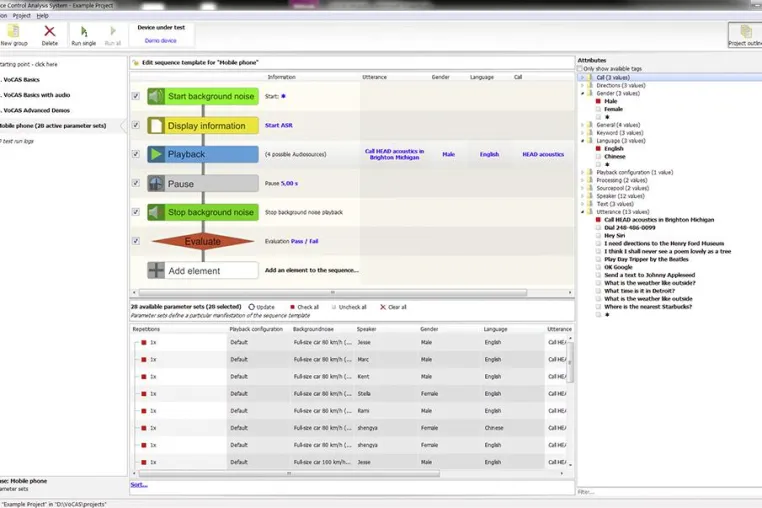Click the Start ASR link
This screenshot has width=762, height=508.
pyautogui.click(x=278, y=125)
